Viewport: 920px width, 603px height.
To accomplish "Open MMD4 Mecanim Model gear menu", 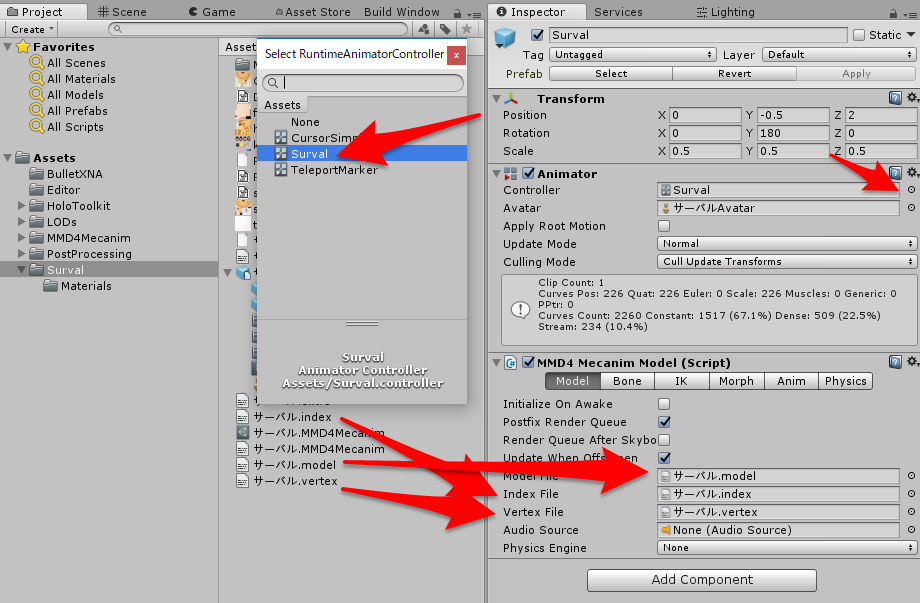I will click(x=912, y=361).
